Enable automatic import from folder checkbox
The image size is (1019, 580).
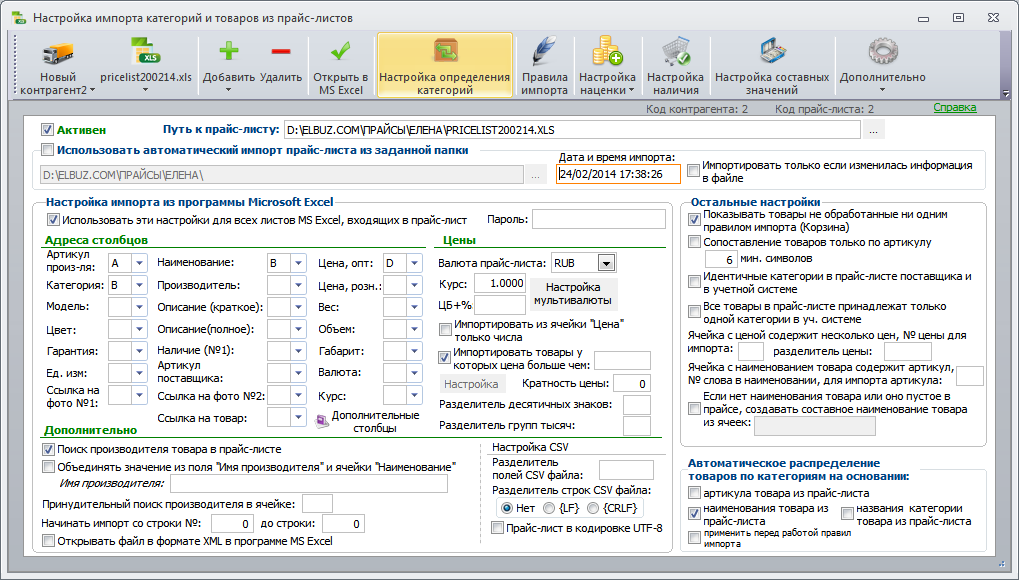pos(47,150)
